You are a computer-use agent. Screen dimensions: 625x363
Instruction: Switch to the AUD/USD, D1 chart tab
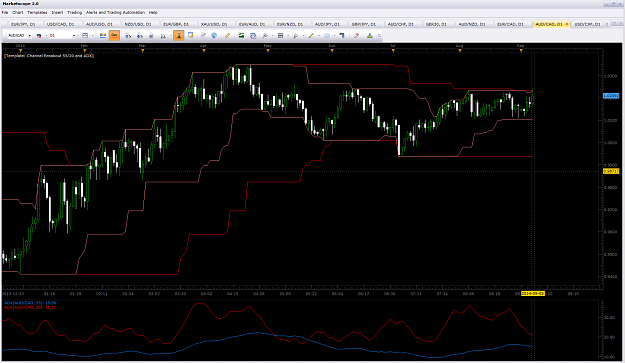point(99,24)
